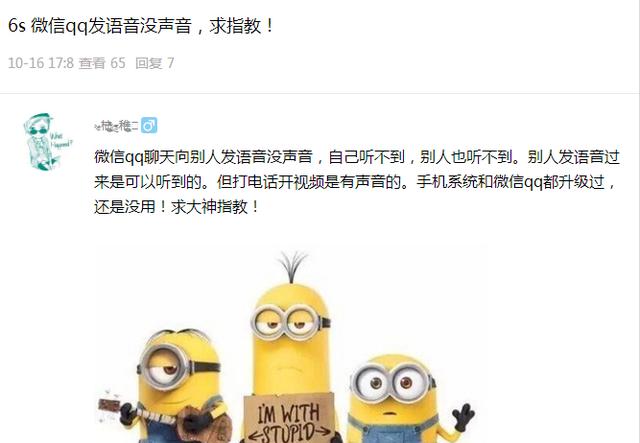This screenshot has height=443, width=640.
Task: Click 求指教！ at the end of the title
Action: tap(242, 26)
